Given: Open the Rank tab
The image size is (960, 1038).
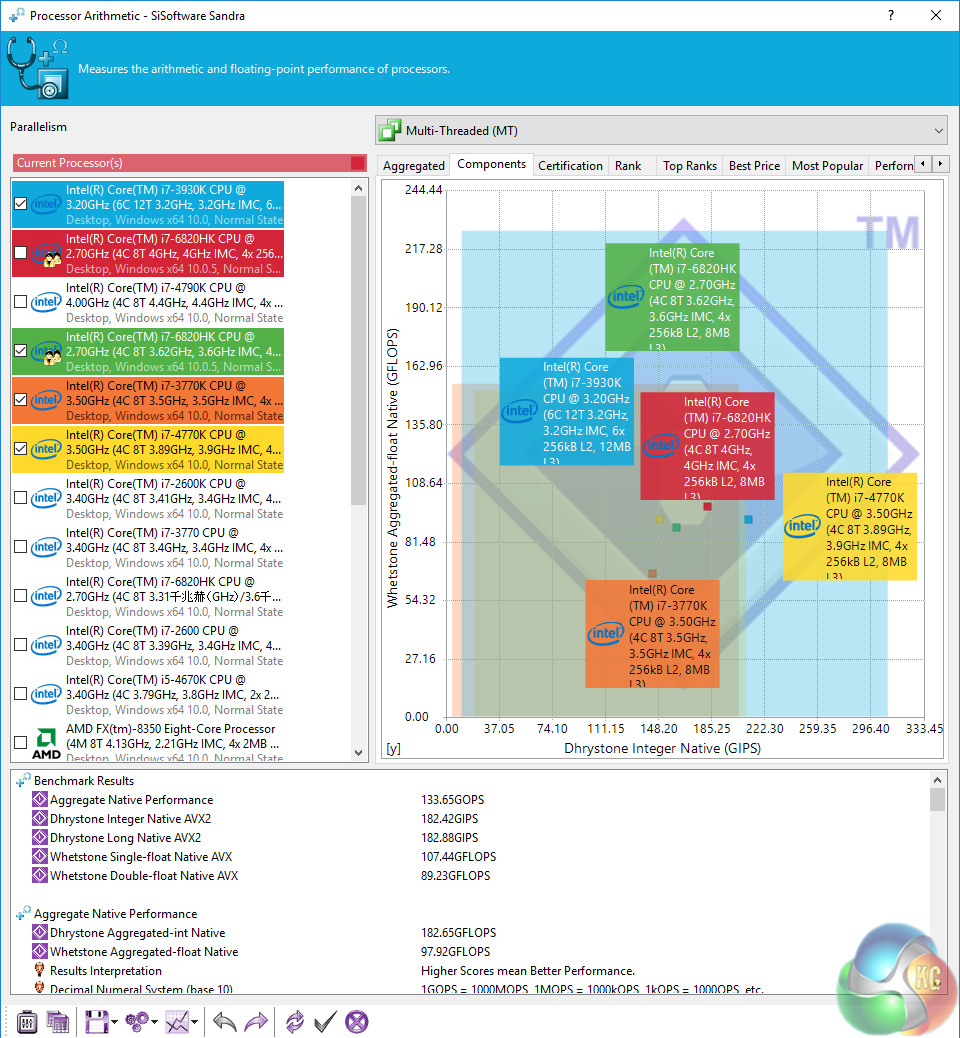Looking at the screenshot, I should point(628,165).
